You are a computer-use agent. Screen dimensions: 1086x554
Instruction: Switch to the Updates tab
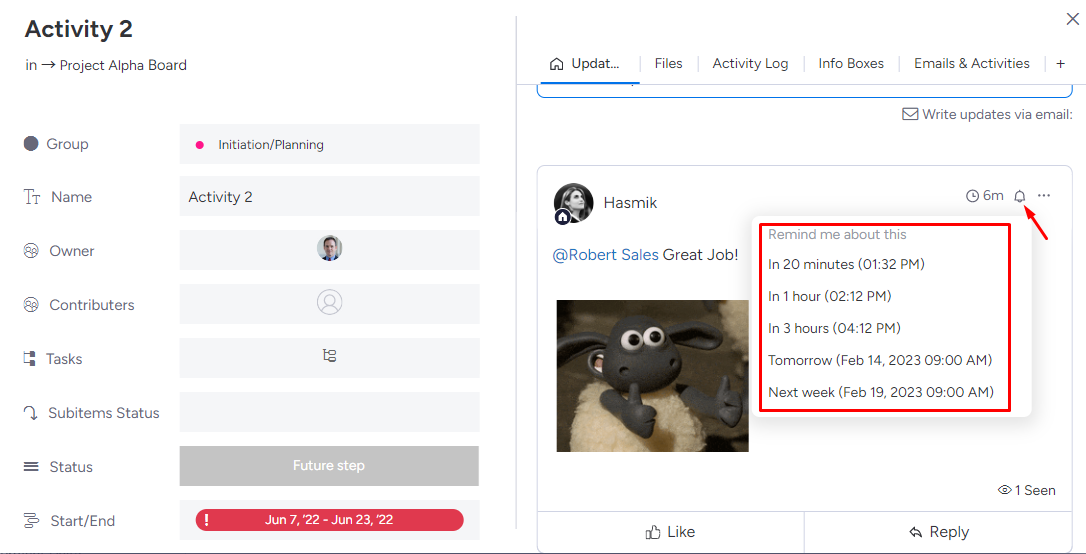click(x=584, y=64)
